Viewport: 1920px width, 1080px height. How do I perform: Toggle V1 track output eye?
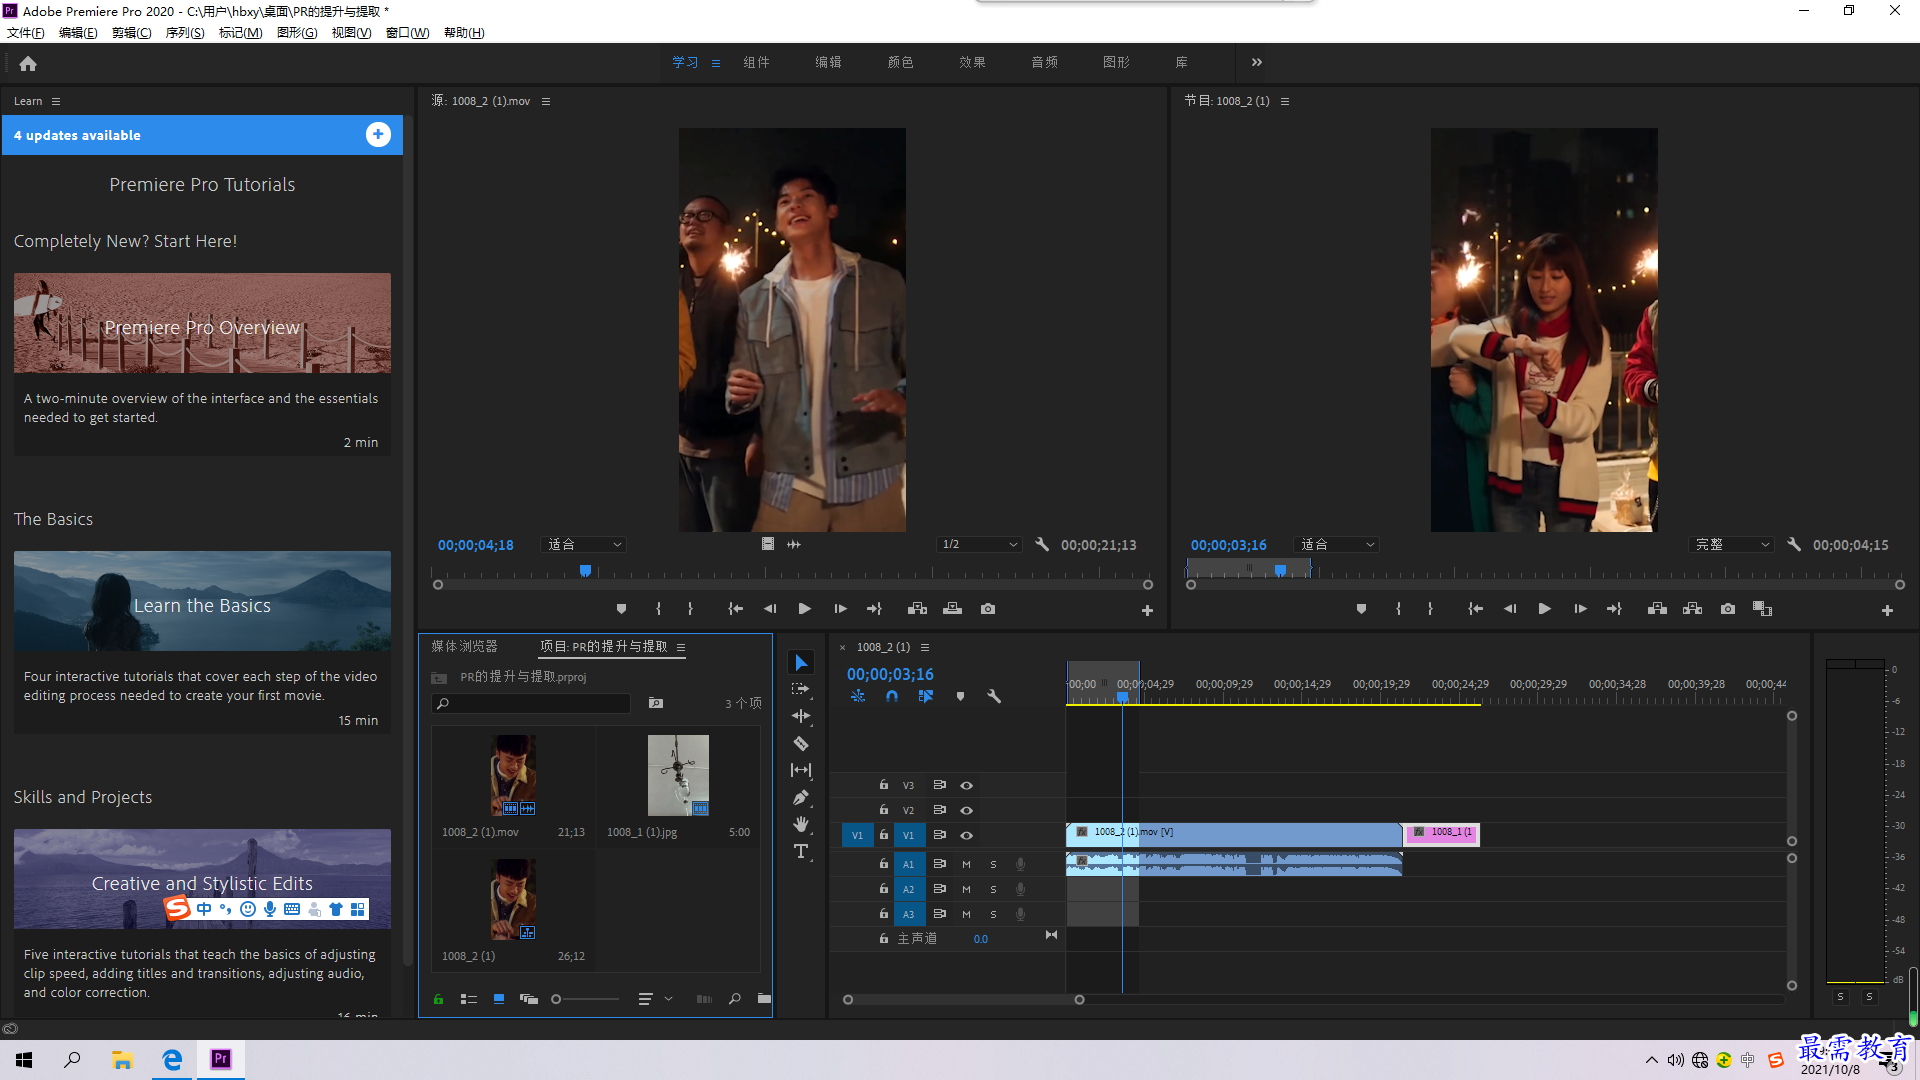pos(966,835)
